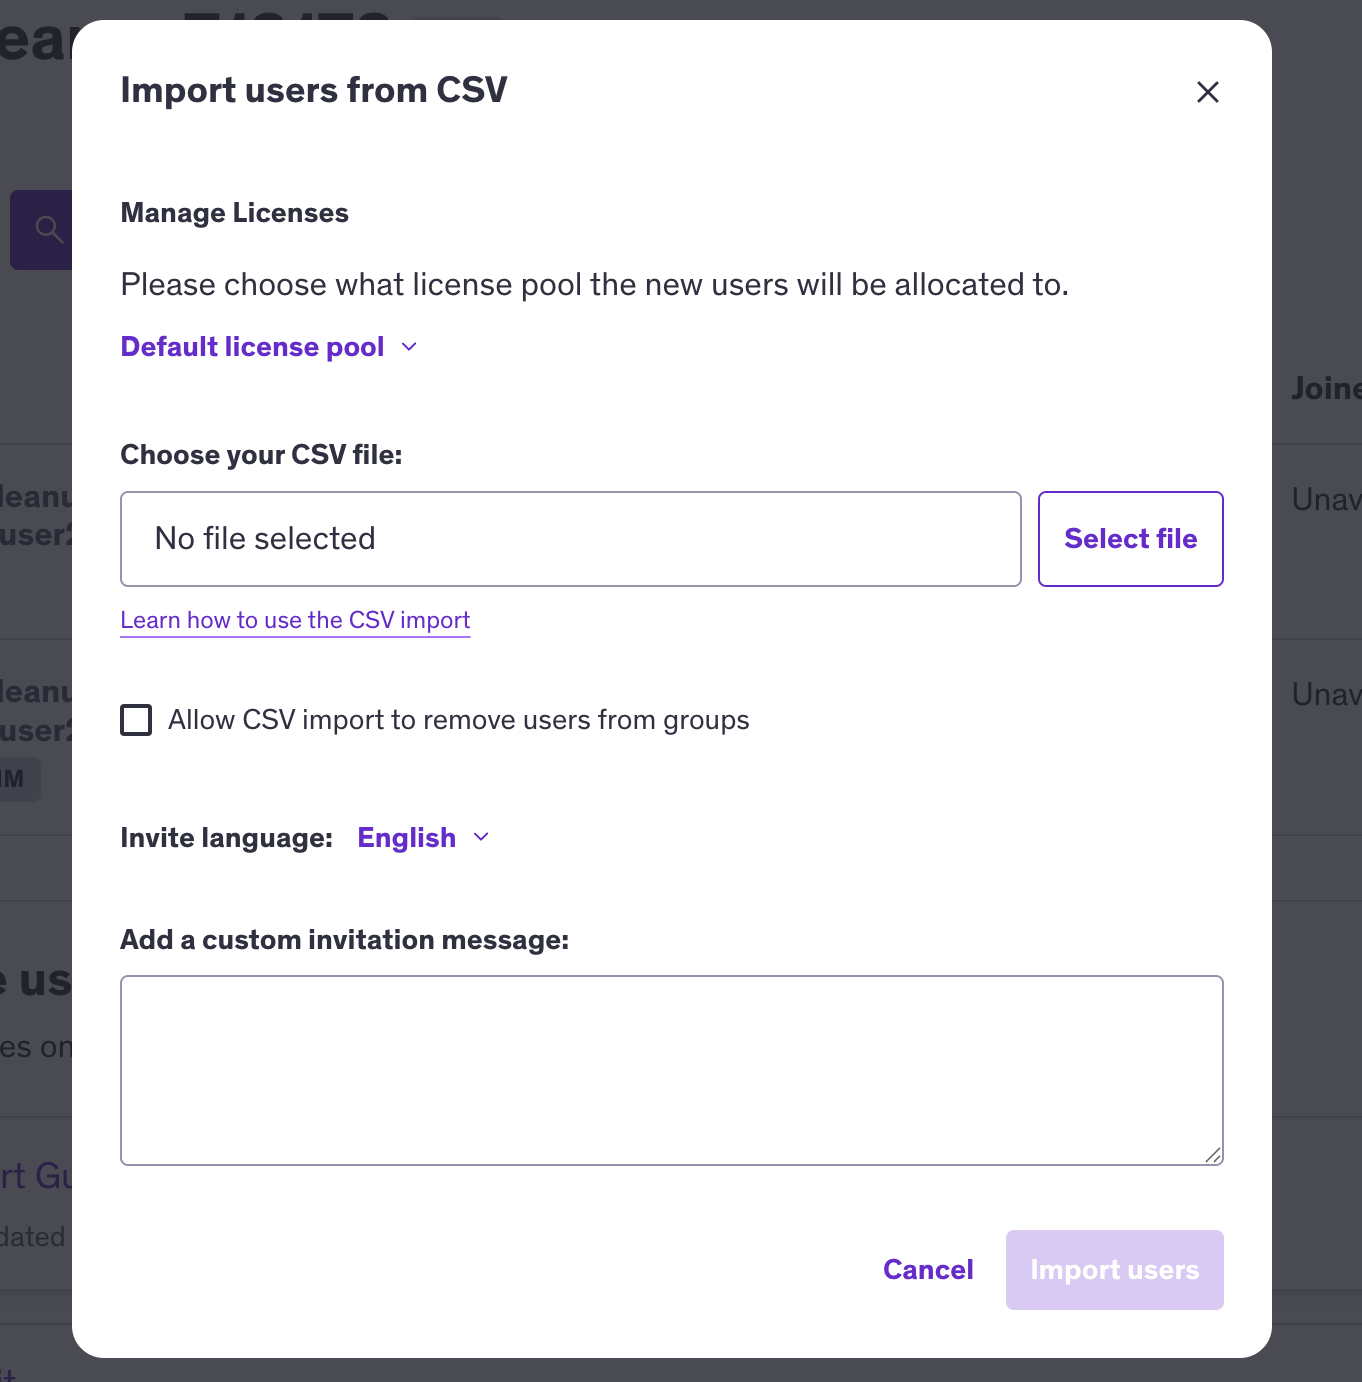
Task: Click the Cancel button
Action: tap(928, 1270)
